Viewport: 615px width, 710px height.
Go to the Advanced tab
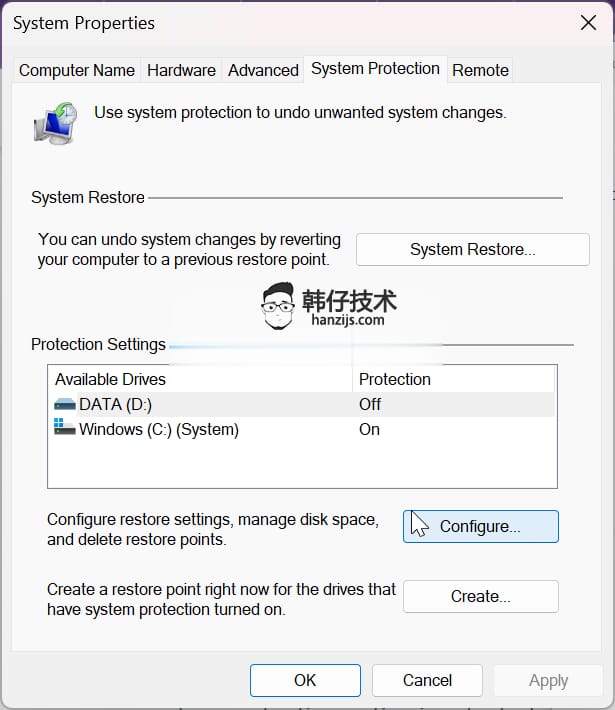coord(263,70)
